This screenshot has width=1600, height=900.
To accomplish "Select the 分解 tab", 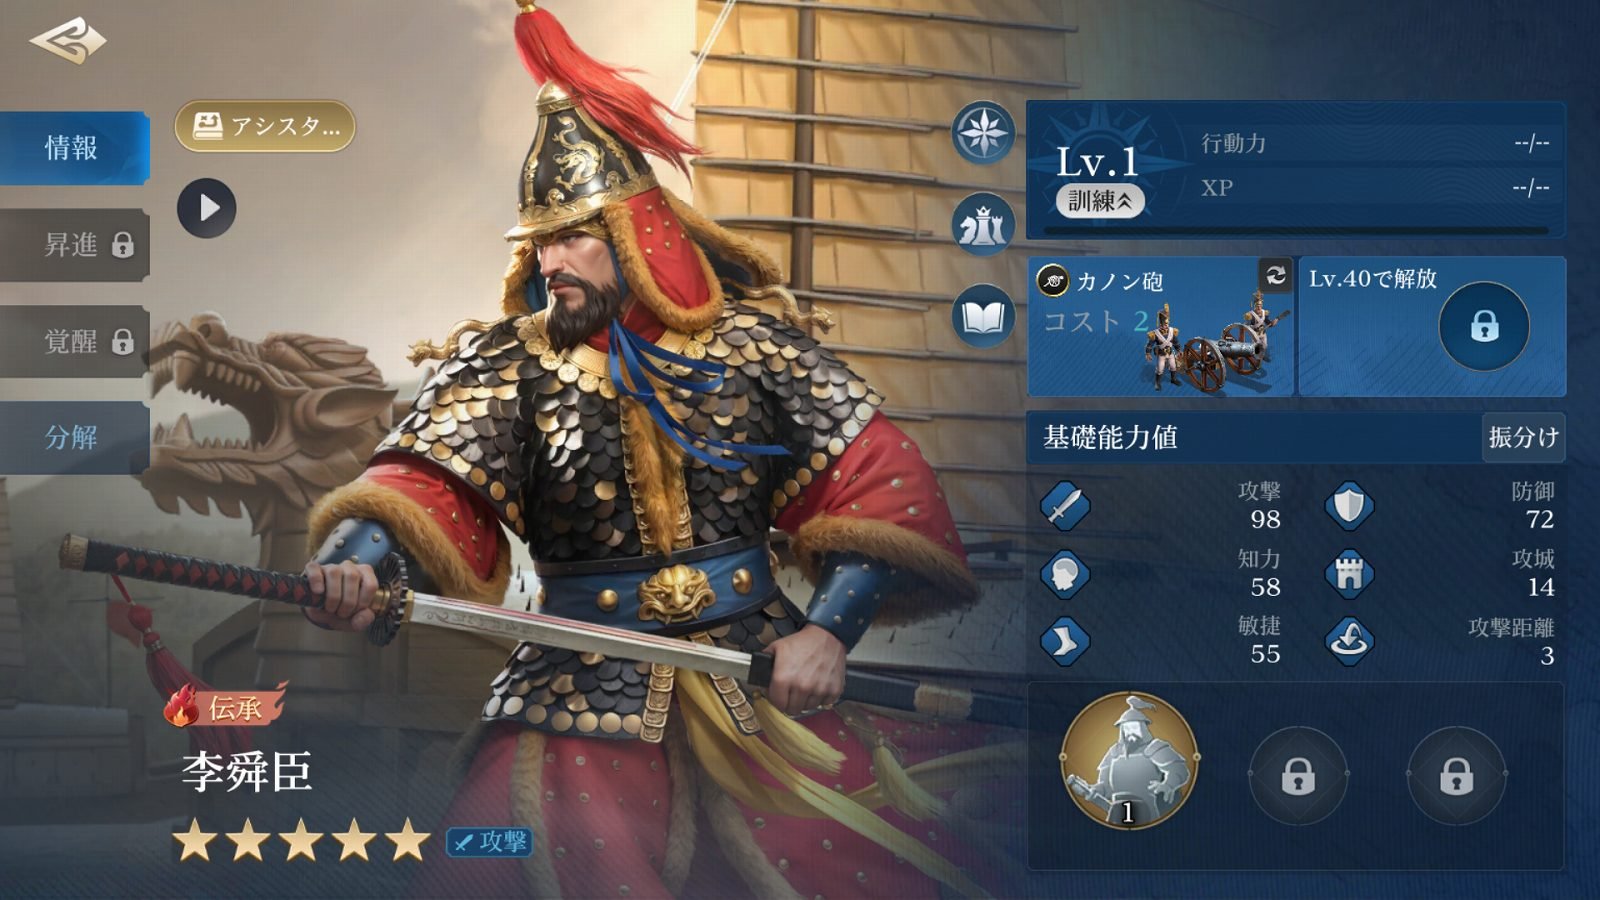I will pyautogui.click(x=74, y=438).
